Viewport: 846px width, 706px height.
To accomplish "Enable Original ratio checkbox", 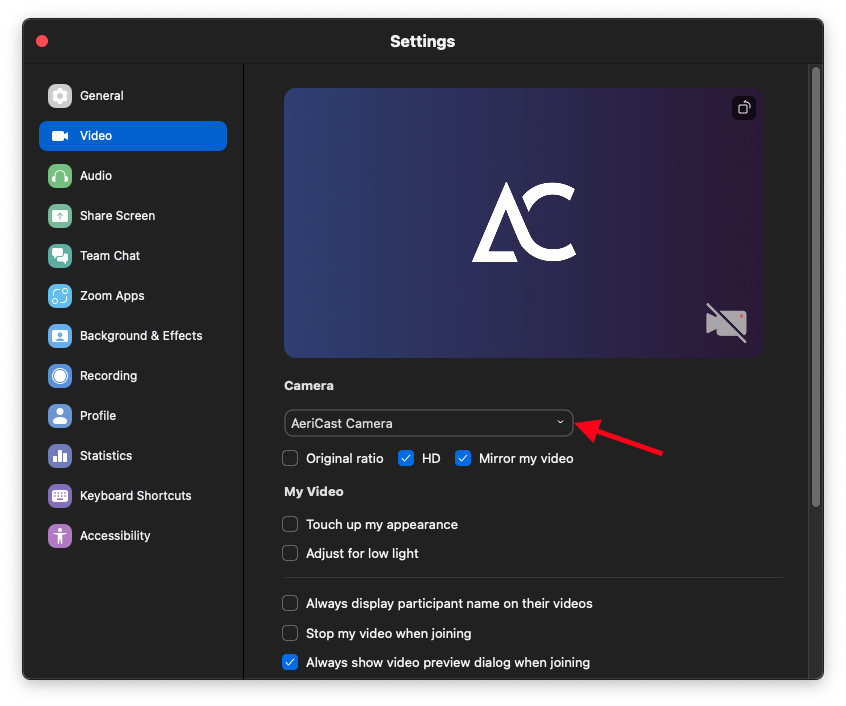I will point(290,458).
